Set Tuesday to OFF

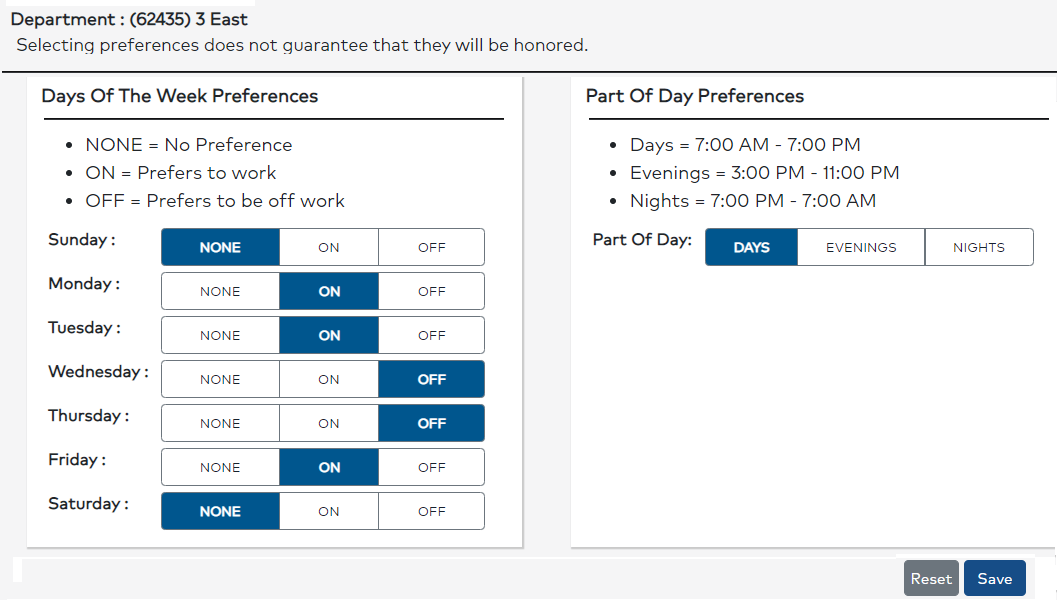coord(431,335)
